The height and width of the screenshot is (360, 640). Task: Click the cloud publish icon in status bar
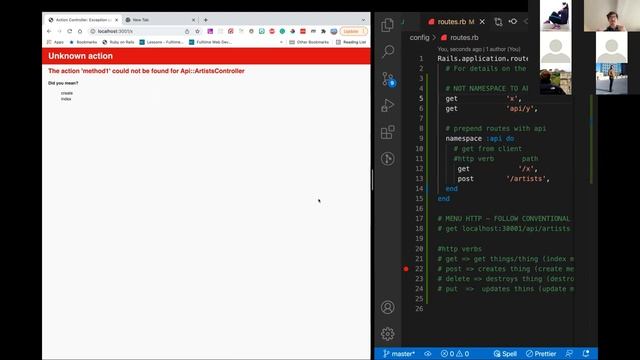[x=427, y=354]
